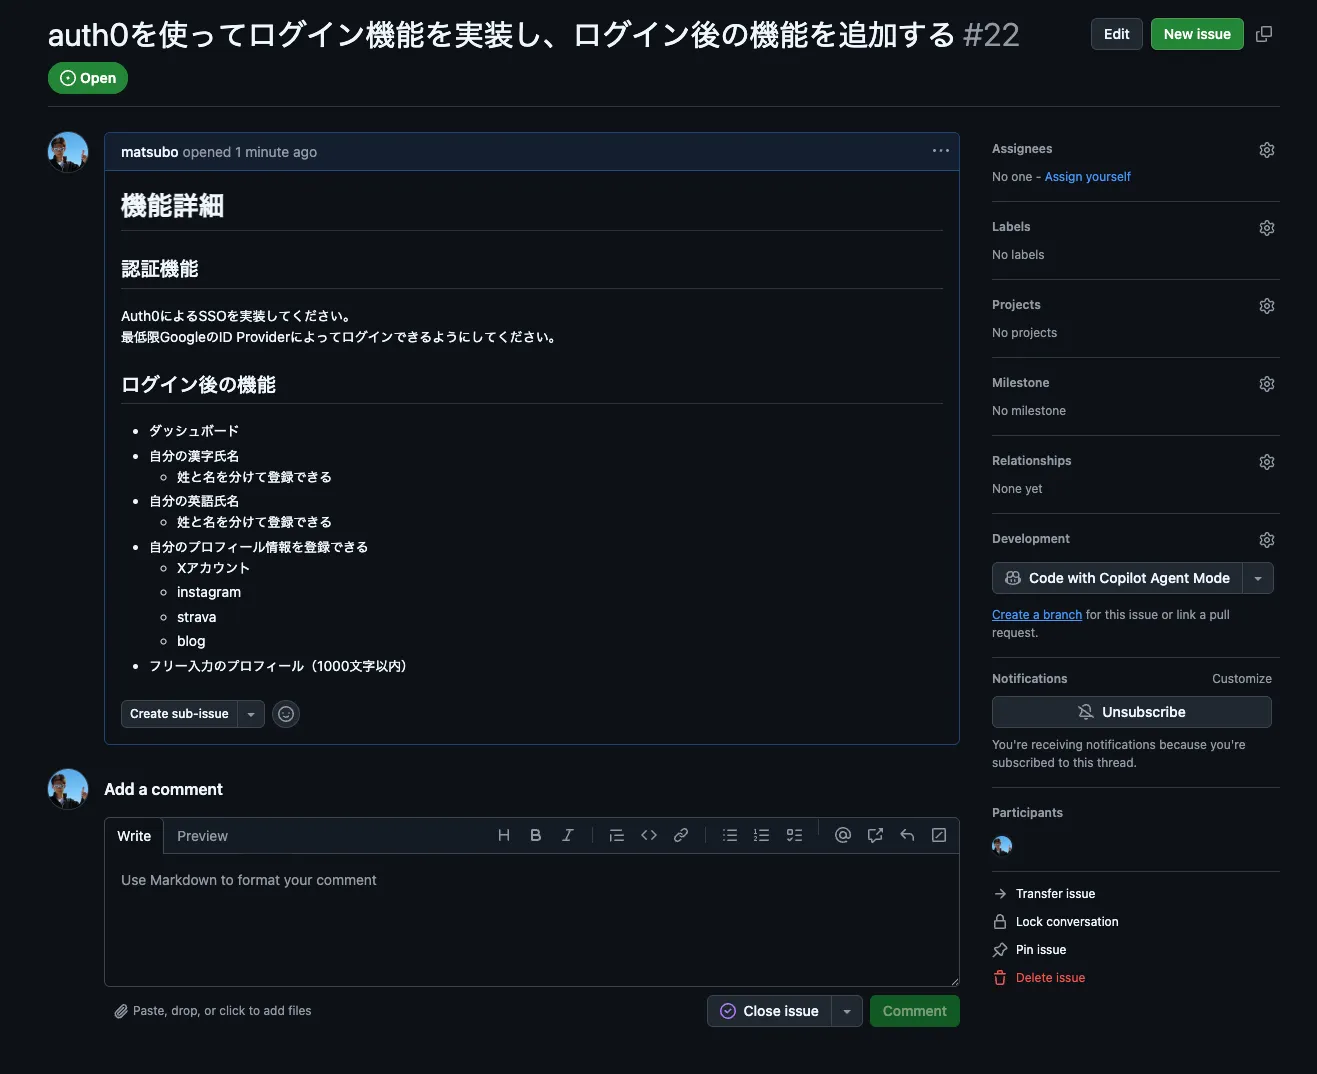Apply bold formatting in comment toolbar
1317x1074 pixels.
[536, 835]
